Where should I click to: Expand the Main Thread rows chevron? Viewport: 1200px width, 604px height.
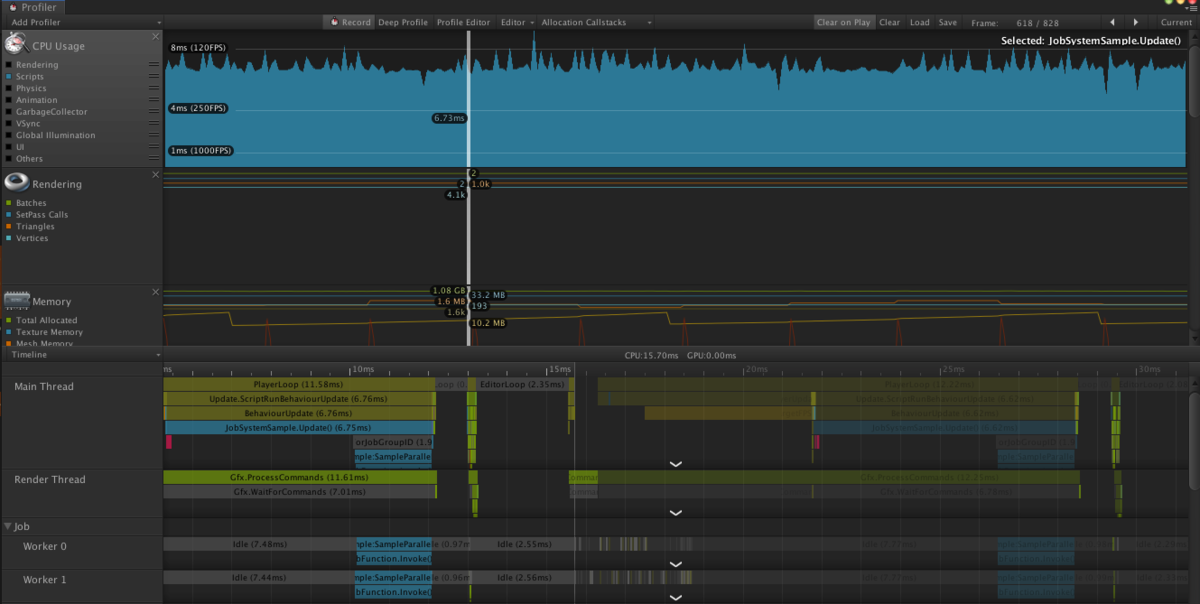676,464
